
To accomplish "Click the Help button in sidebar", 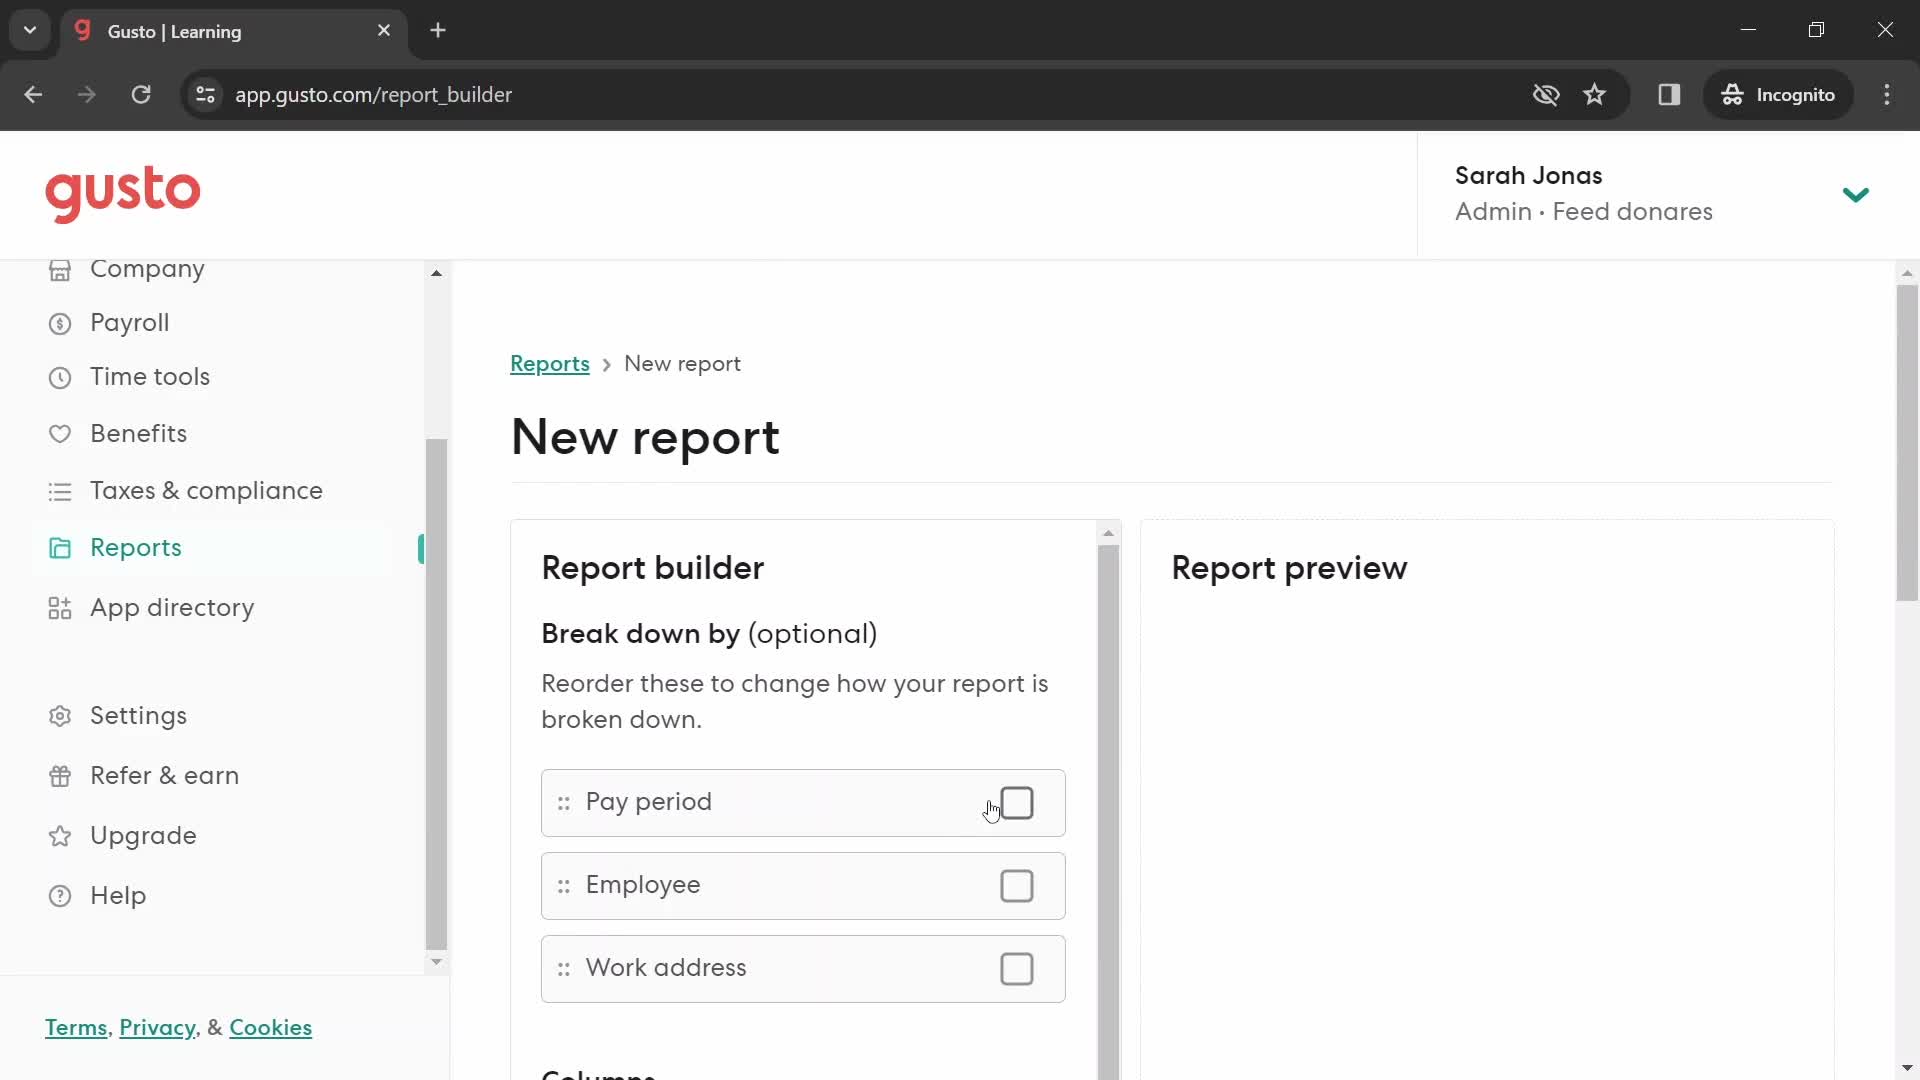I will [x=117, y=895].
